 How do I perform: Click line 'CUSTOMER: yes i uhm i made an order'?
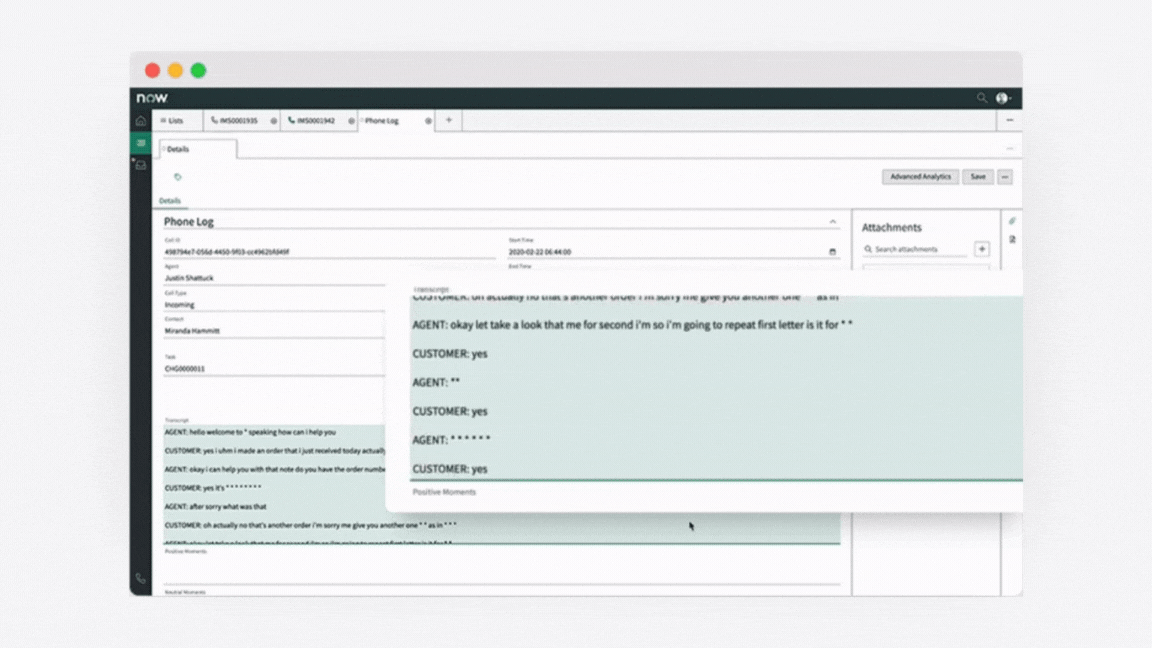coord(275,451)
